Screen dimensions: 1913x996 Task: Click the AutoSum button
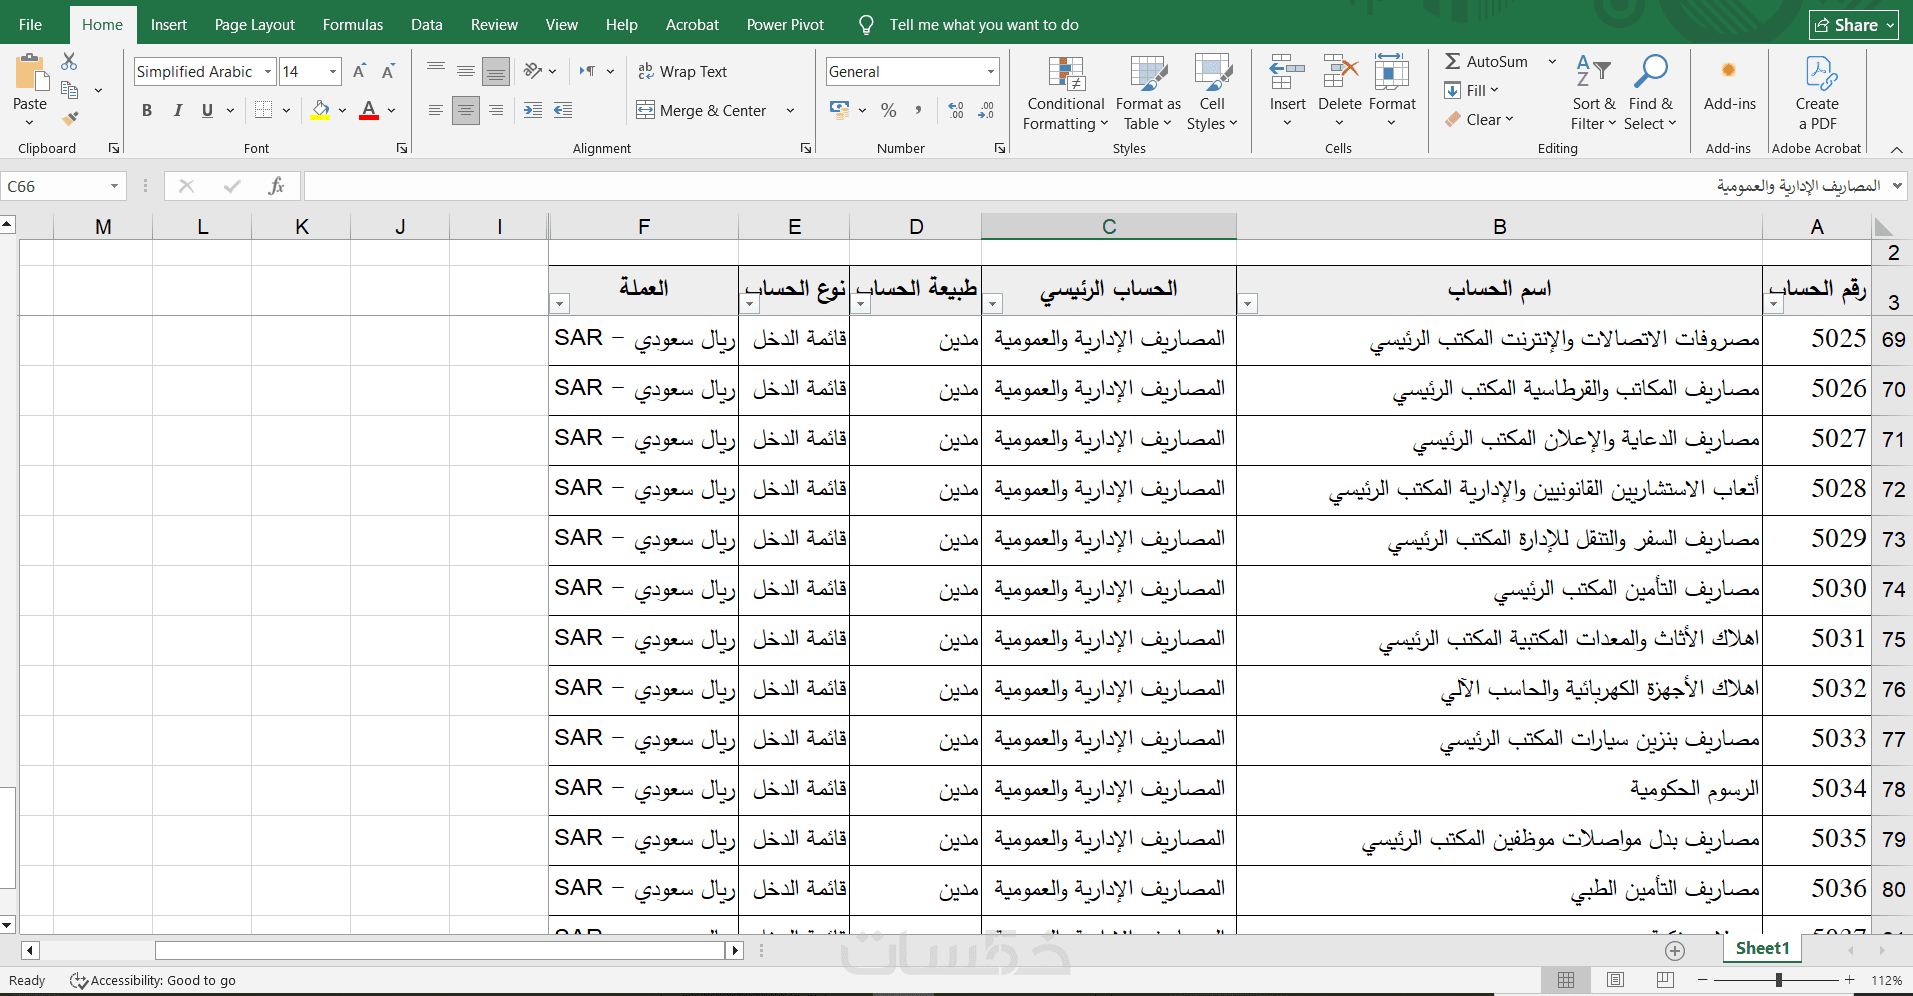click(x=1486, y=62)
